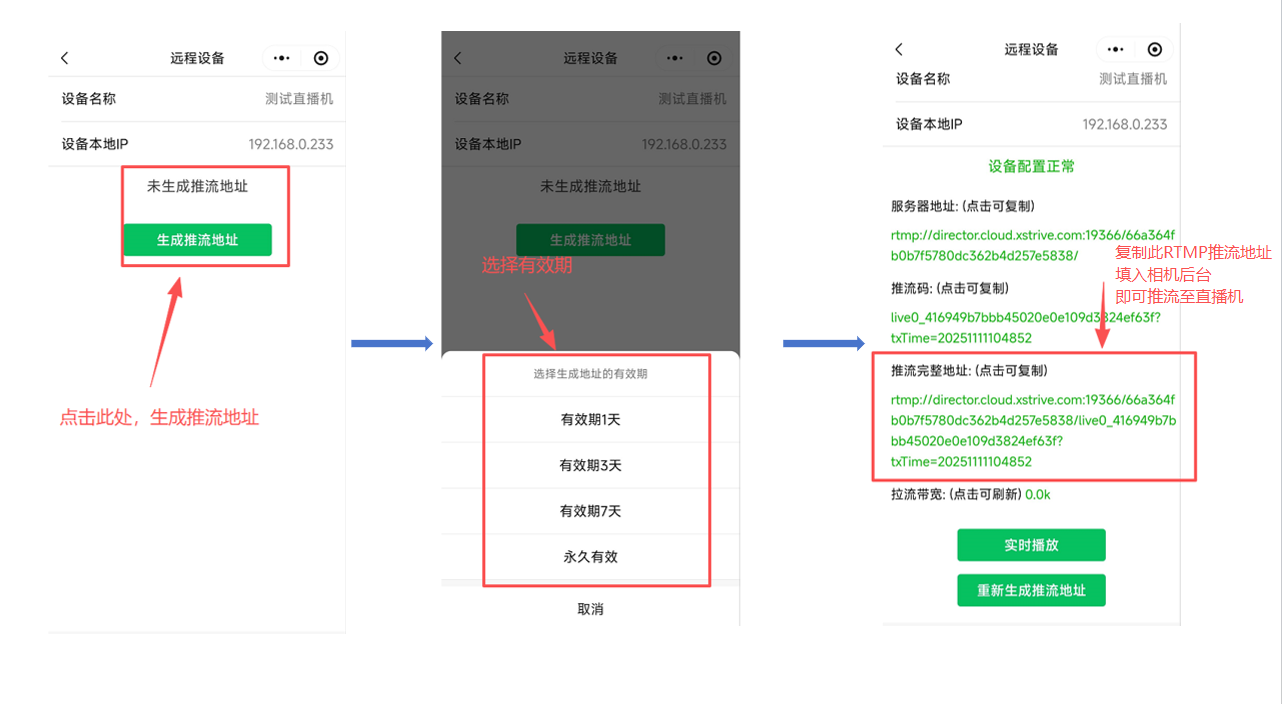This screenshot has height=704, width=1282.
Task: Go back in the left phone screen
Action: click(65, 58)
